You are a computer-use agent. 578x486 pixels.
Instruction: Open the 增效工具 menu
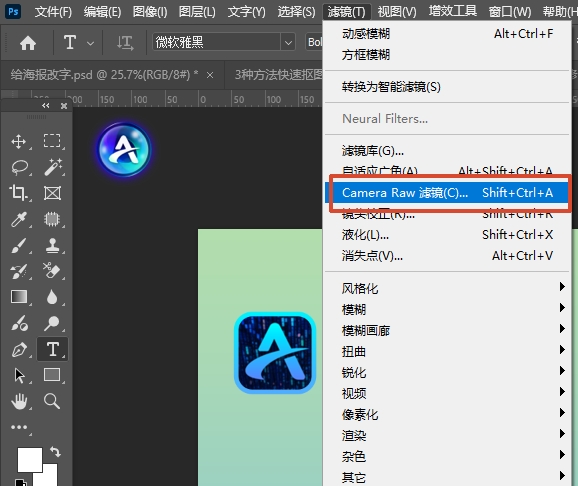pos(453,11)
